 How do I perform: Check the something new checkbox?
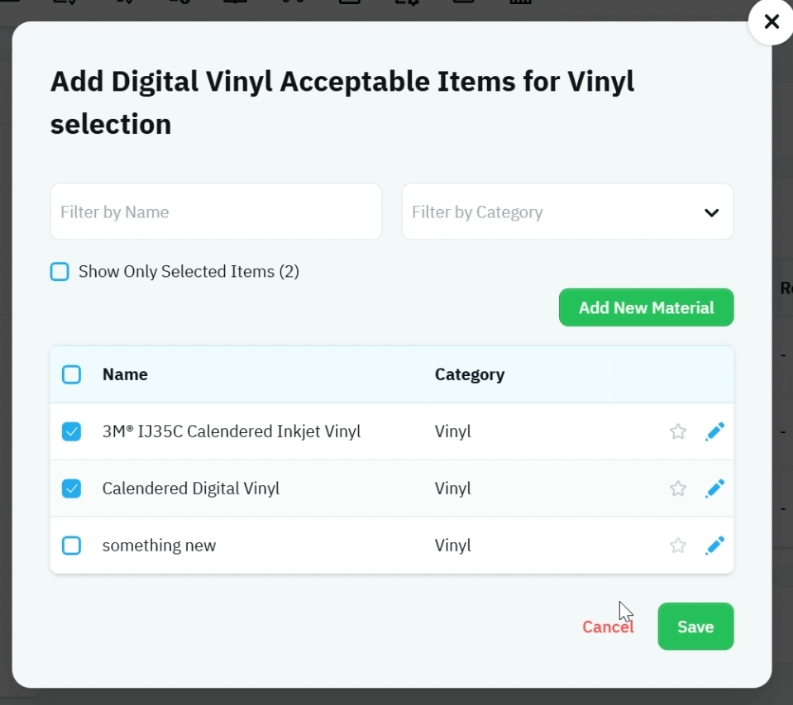tap(71, 546)
